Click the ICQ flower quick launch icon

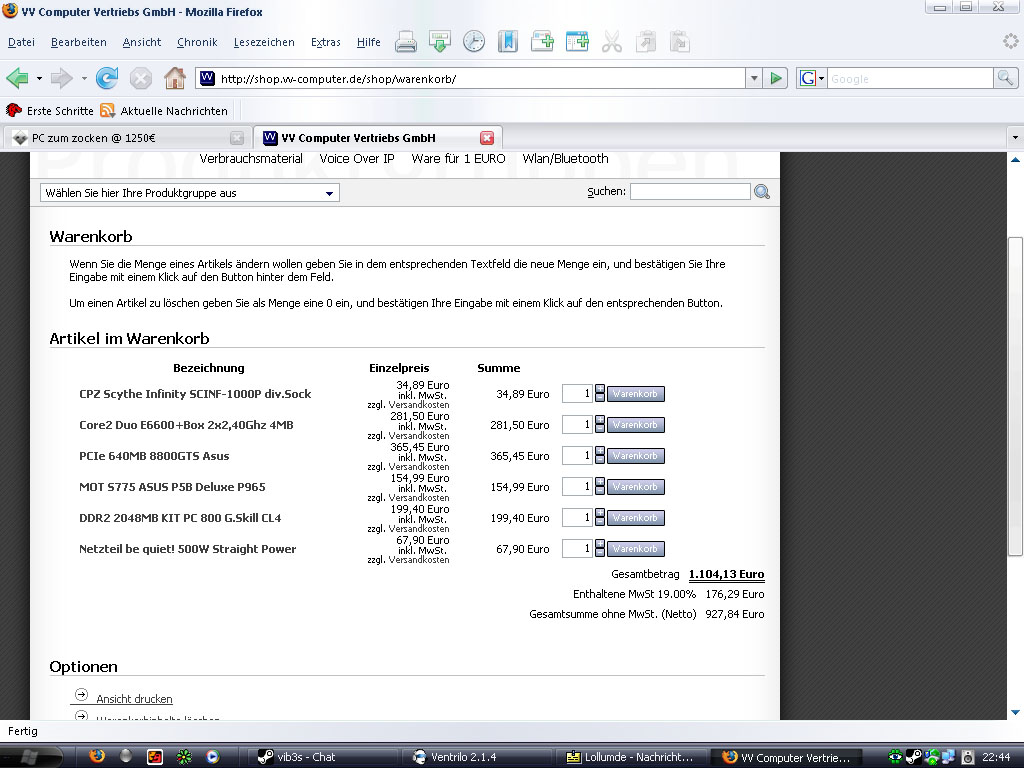coord(184,757)
